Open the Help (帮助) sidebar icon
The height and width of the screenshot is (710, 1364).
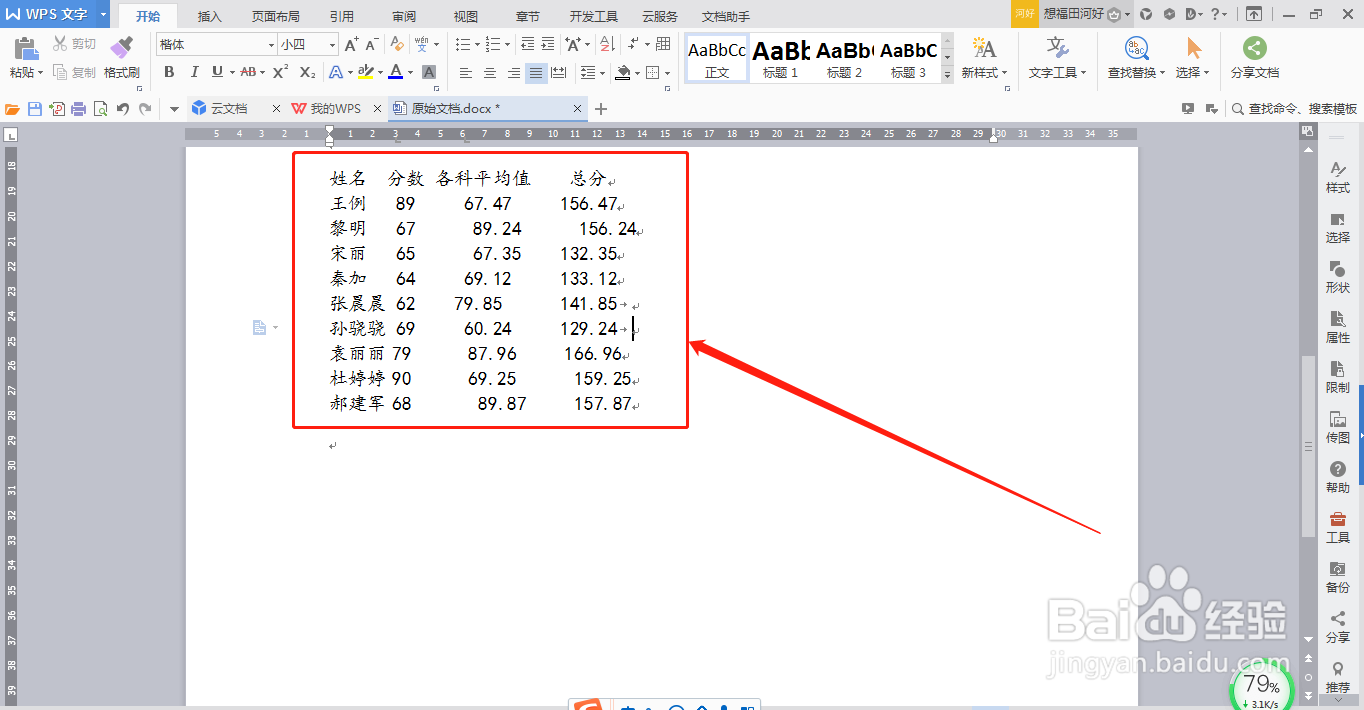click(x=1337, y=478)
